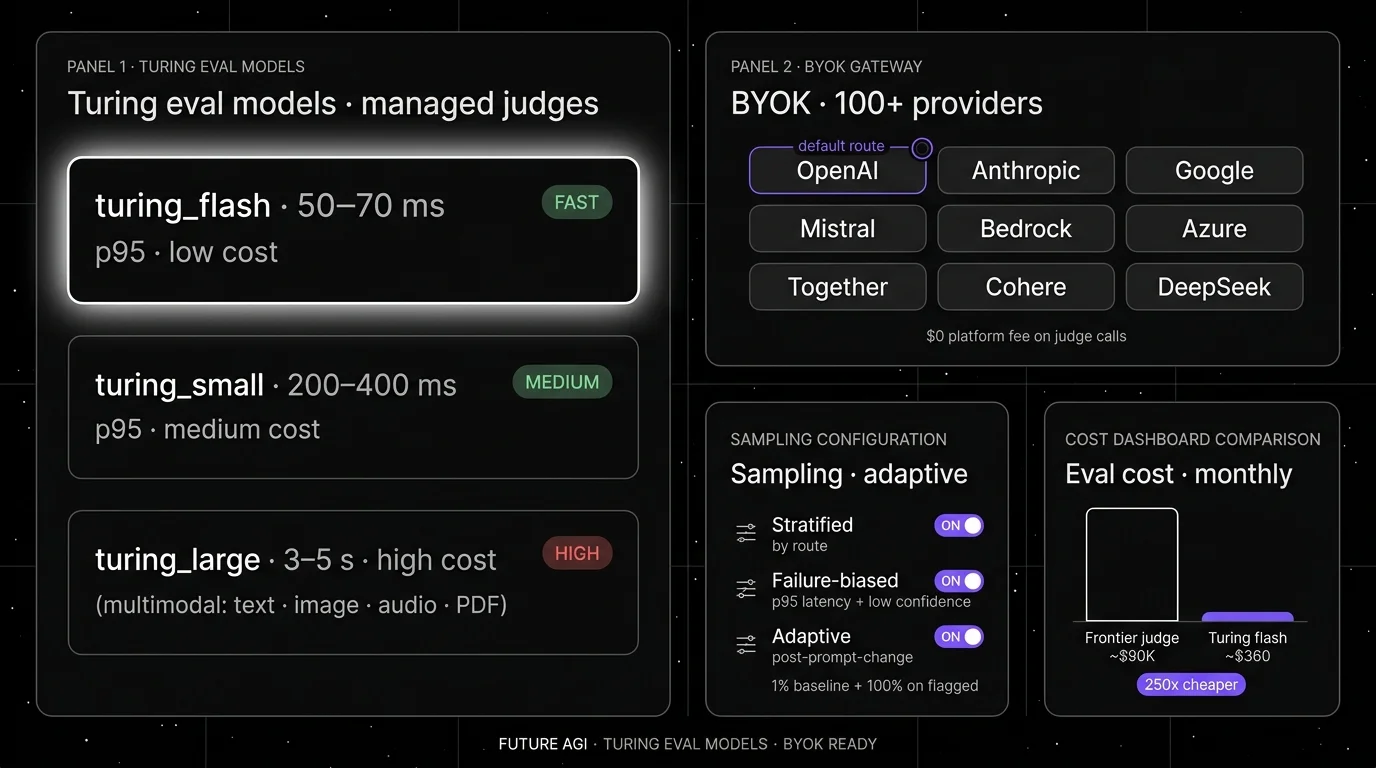Image resolution: width=1376 pixels, height=768 pixels.
Task: Click the 'Sampling · adaptive' heading
Action: coord(849,474)
